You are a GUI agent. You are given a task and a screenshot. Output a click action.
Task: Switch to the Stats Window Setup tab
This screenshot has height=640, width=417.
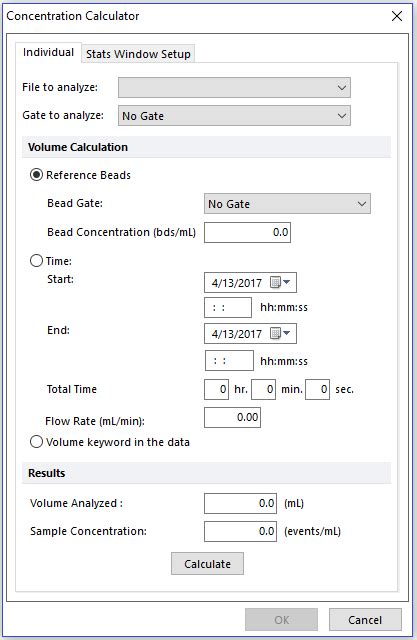point(138,54)
